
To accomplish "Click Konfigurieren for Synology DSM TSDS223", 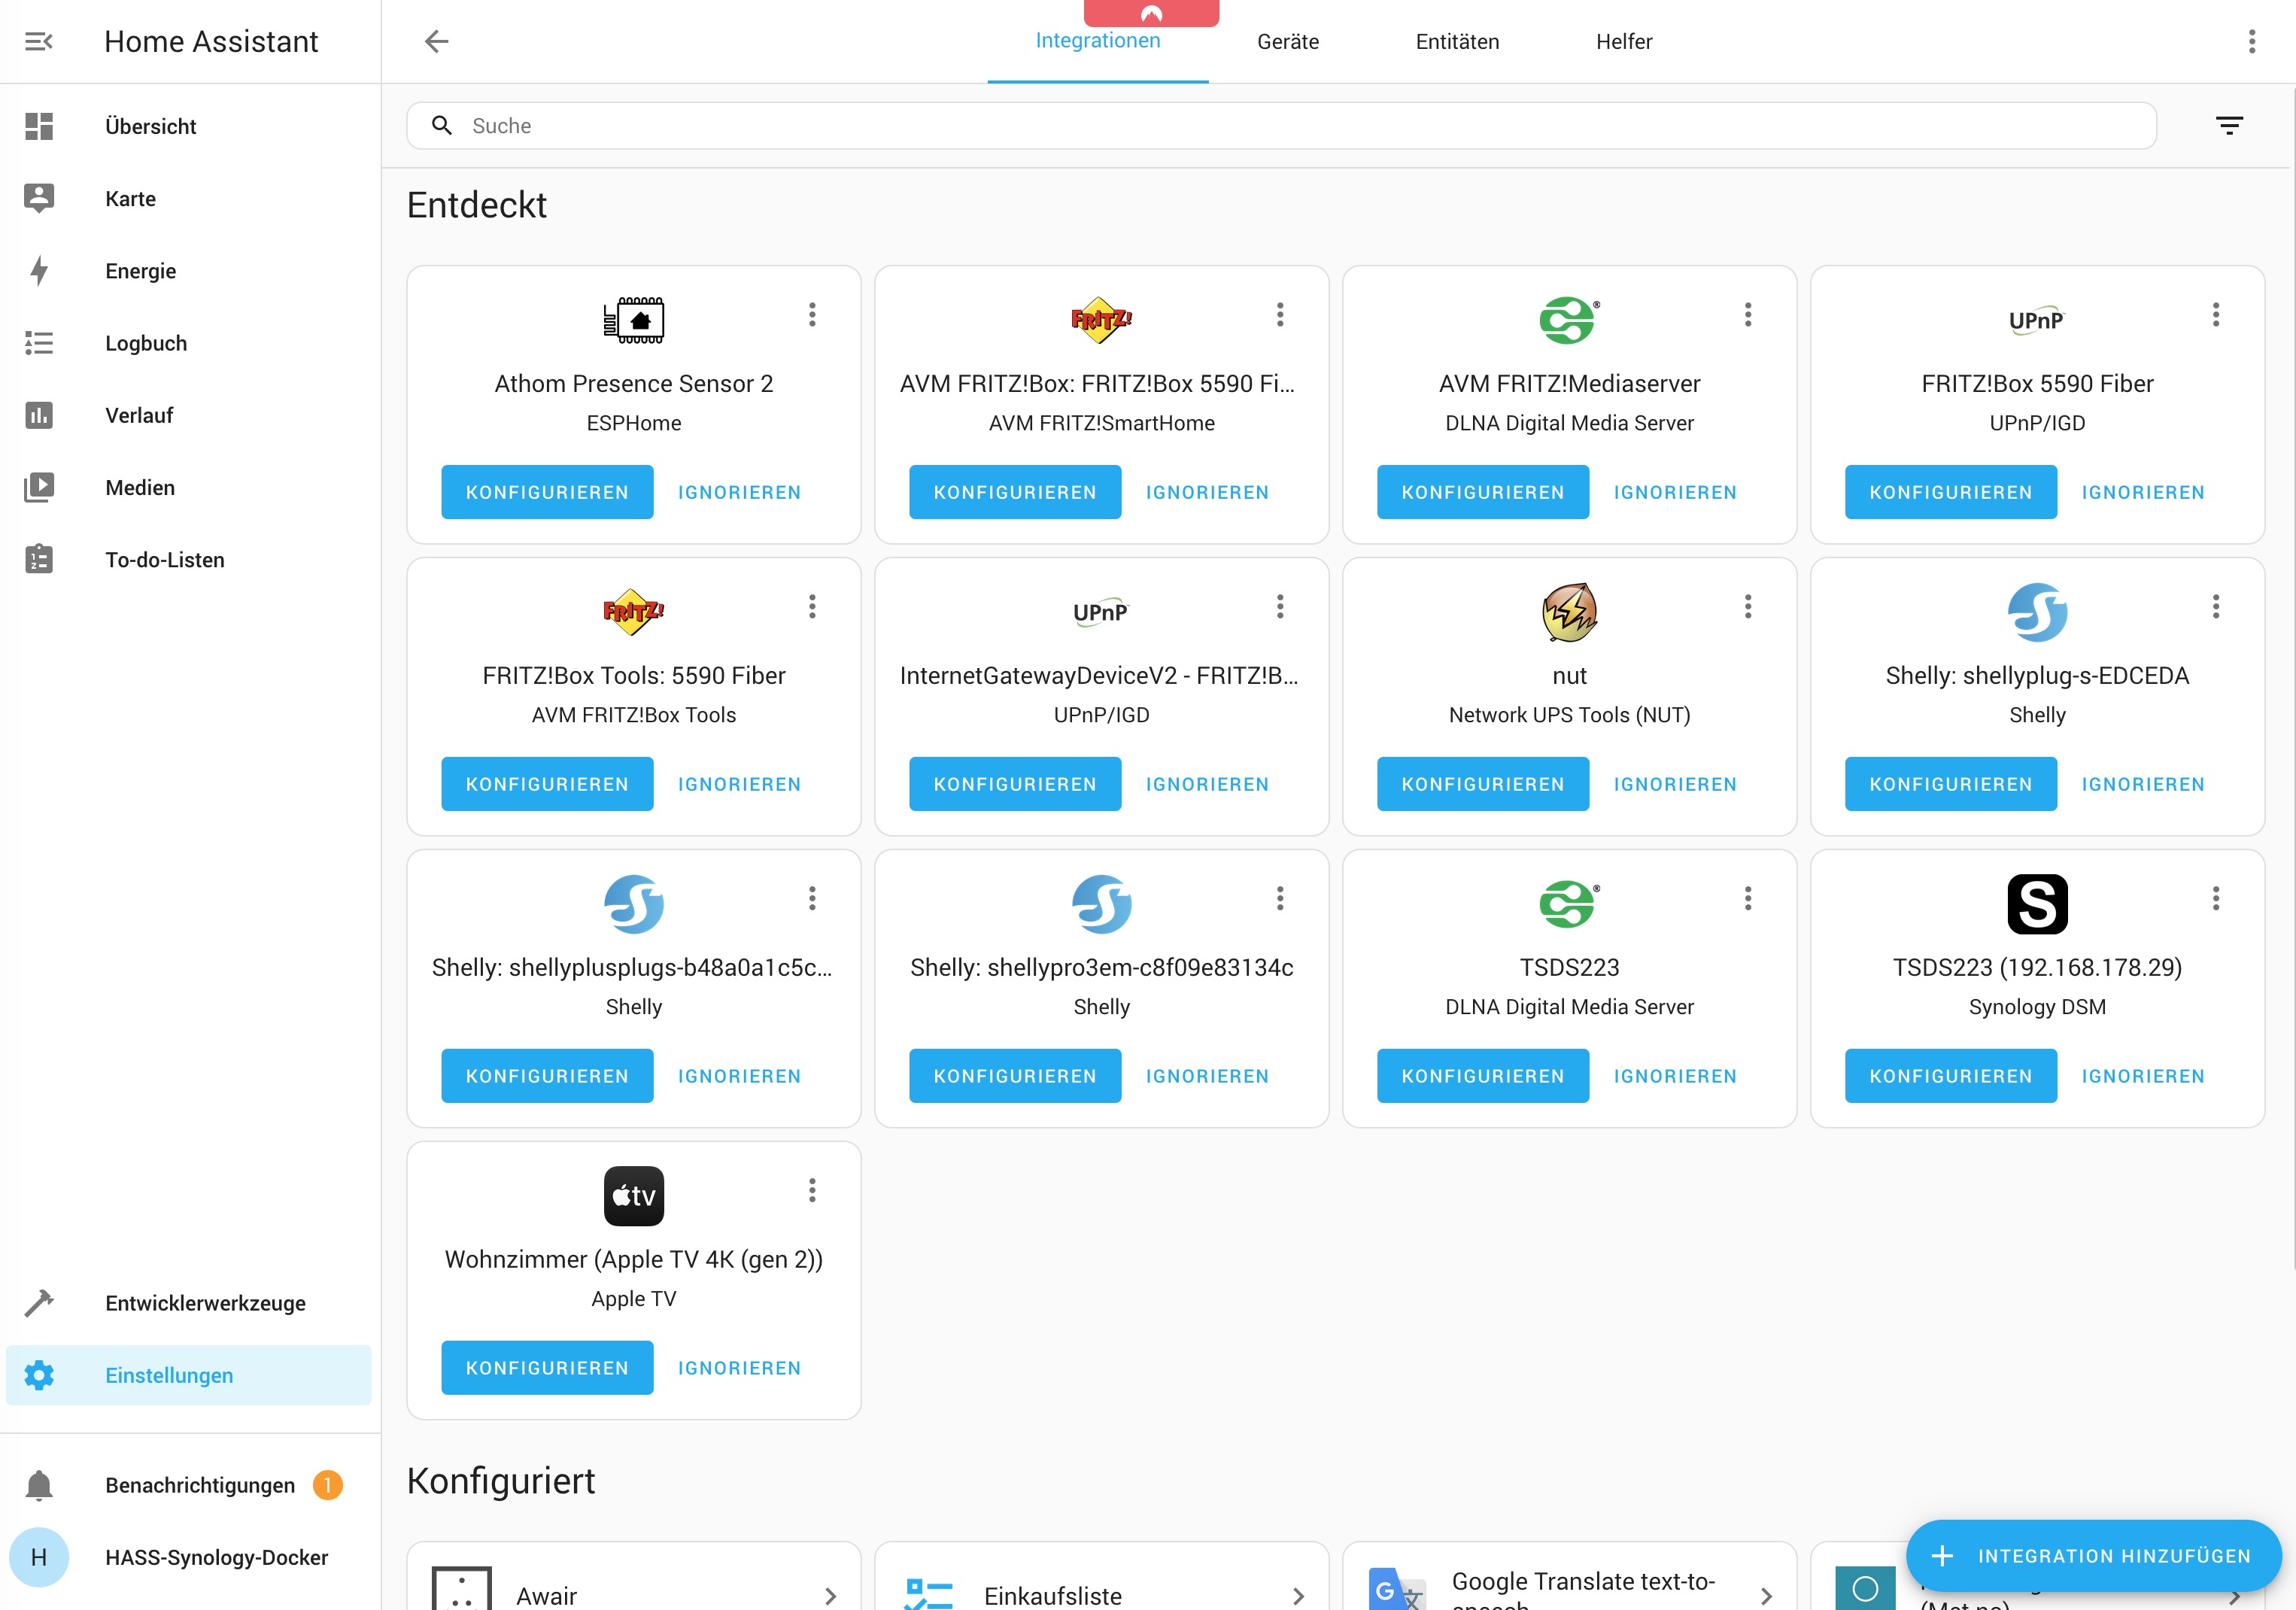I will click(x=1950, y=1076).
